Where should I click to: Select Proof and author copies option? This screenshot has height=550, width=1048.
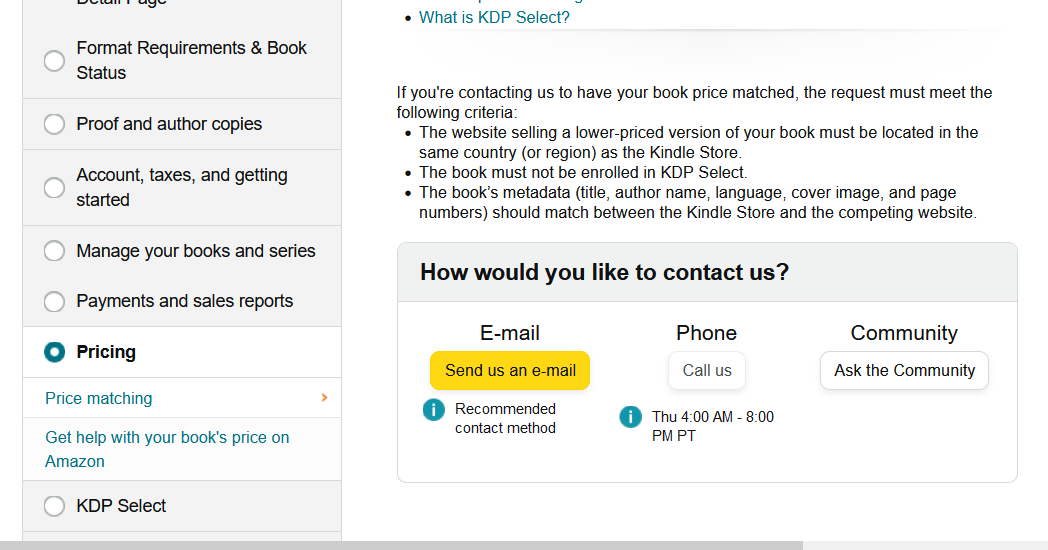(x=54, y=124)
